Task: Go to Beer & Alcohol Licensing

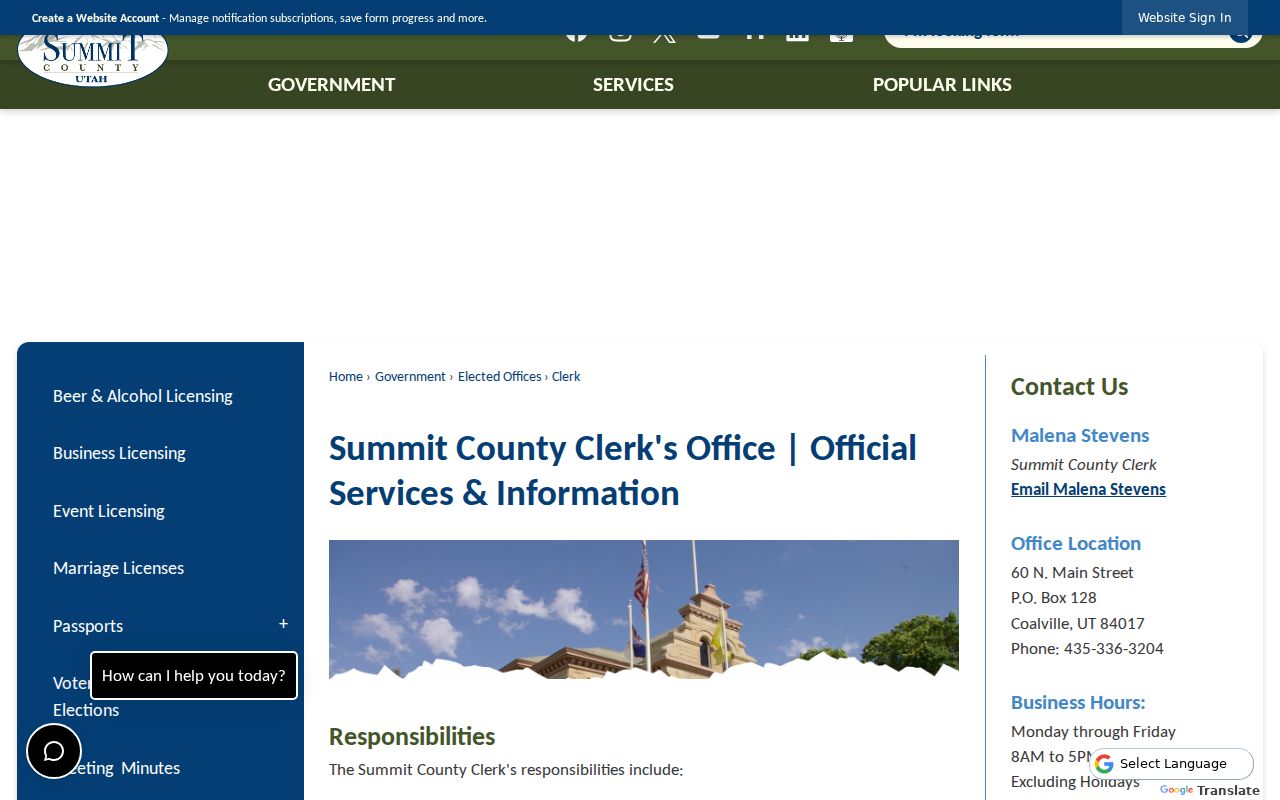Action: (x=143, y=396)
